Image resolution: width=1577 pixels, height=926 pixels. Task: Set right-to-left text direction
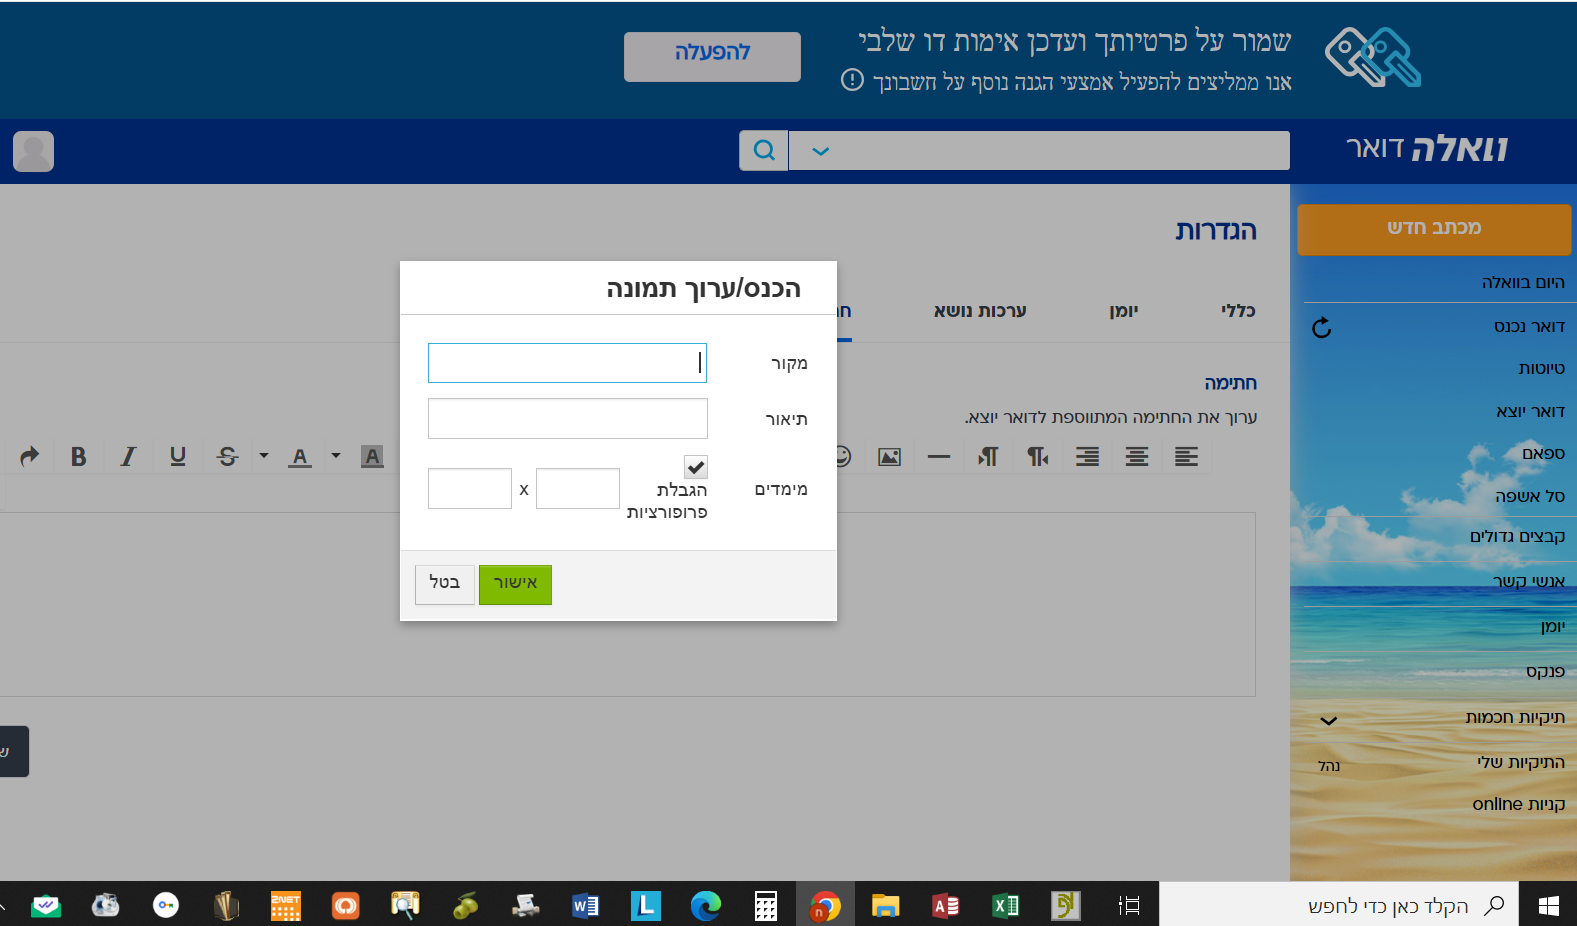pos(1038,457)
